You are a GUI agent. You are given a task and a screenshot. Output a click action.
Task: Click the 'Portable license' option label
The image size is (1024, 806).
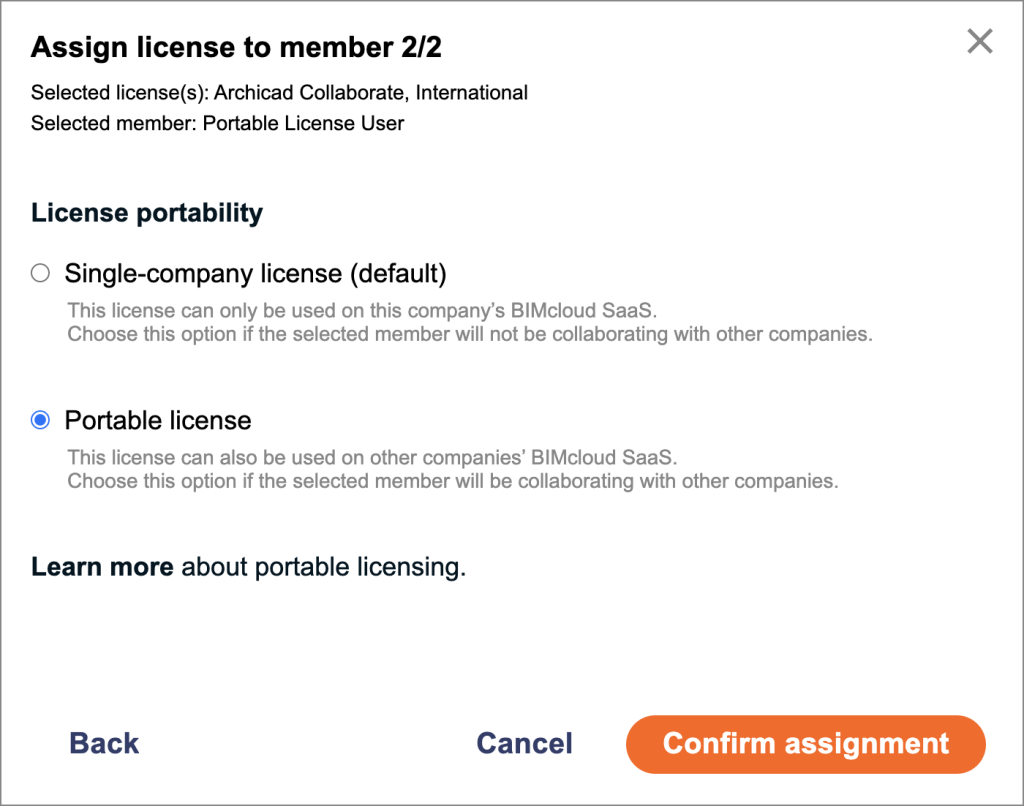[158, 420]
